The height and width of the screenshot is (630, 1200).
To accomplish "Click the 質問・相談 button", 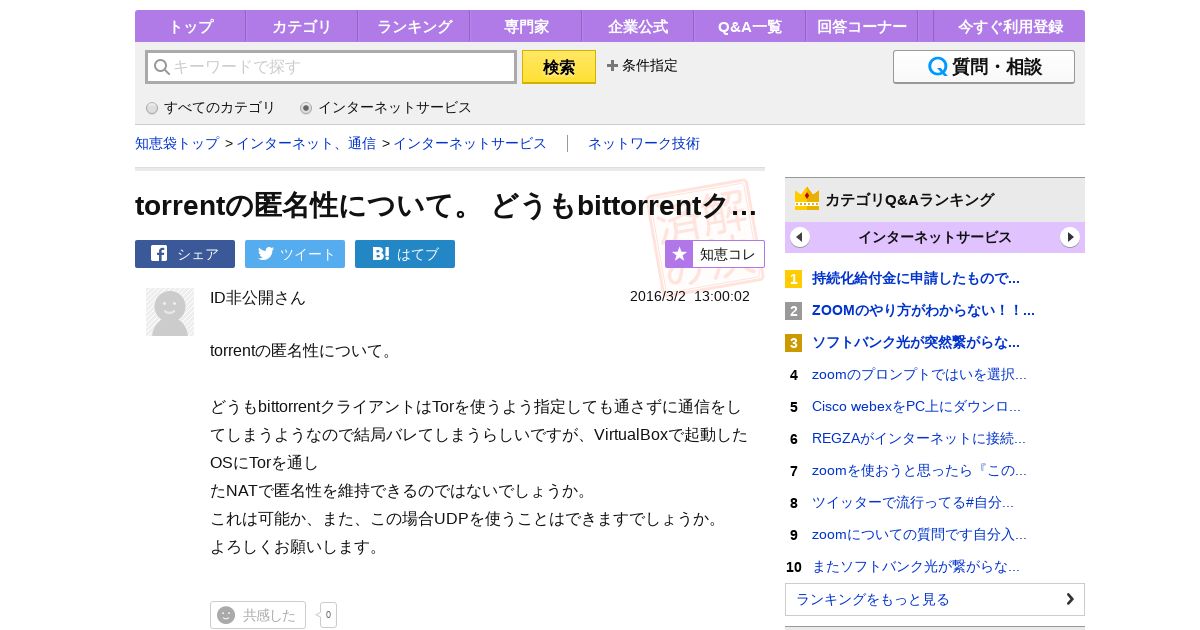I will click(x=984, y=67).
